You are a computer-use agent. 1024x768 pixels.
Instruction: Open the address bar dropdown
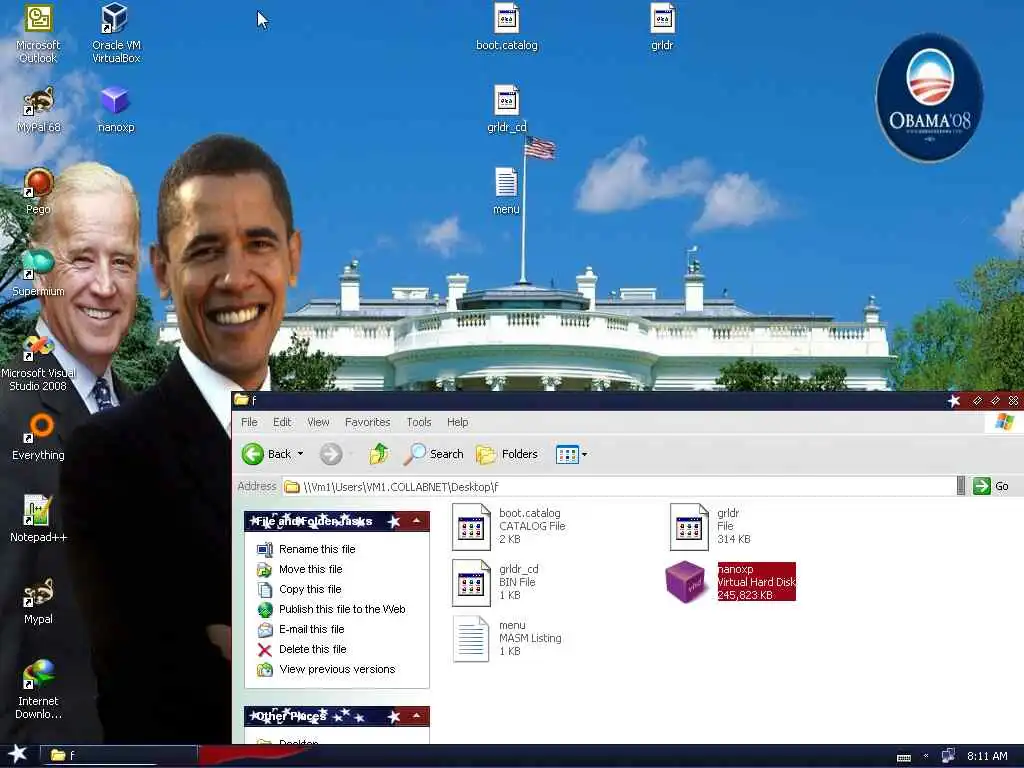(x=961, y=486)
